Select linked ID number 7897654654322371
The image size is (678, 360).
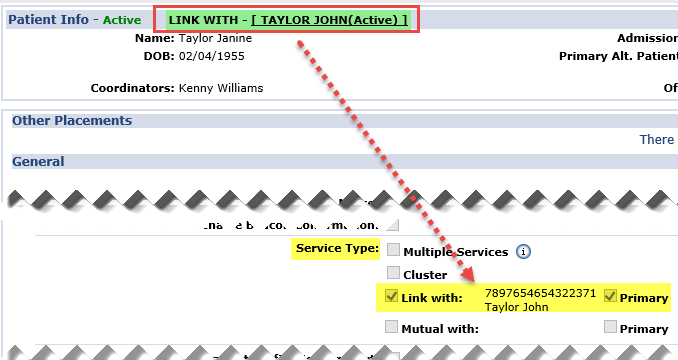point(540,293)
